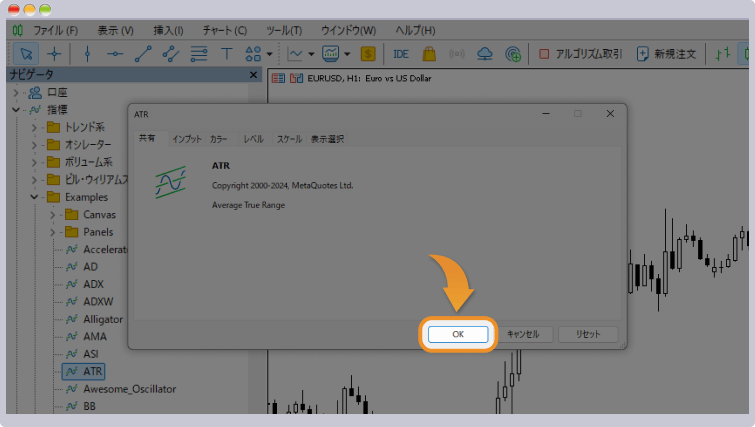Collapse the Examples folder

click(36, 197)
